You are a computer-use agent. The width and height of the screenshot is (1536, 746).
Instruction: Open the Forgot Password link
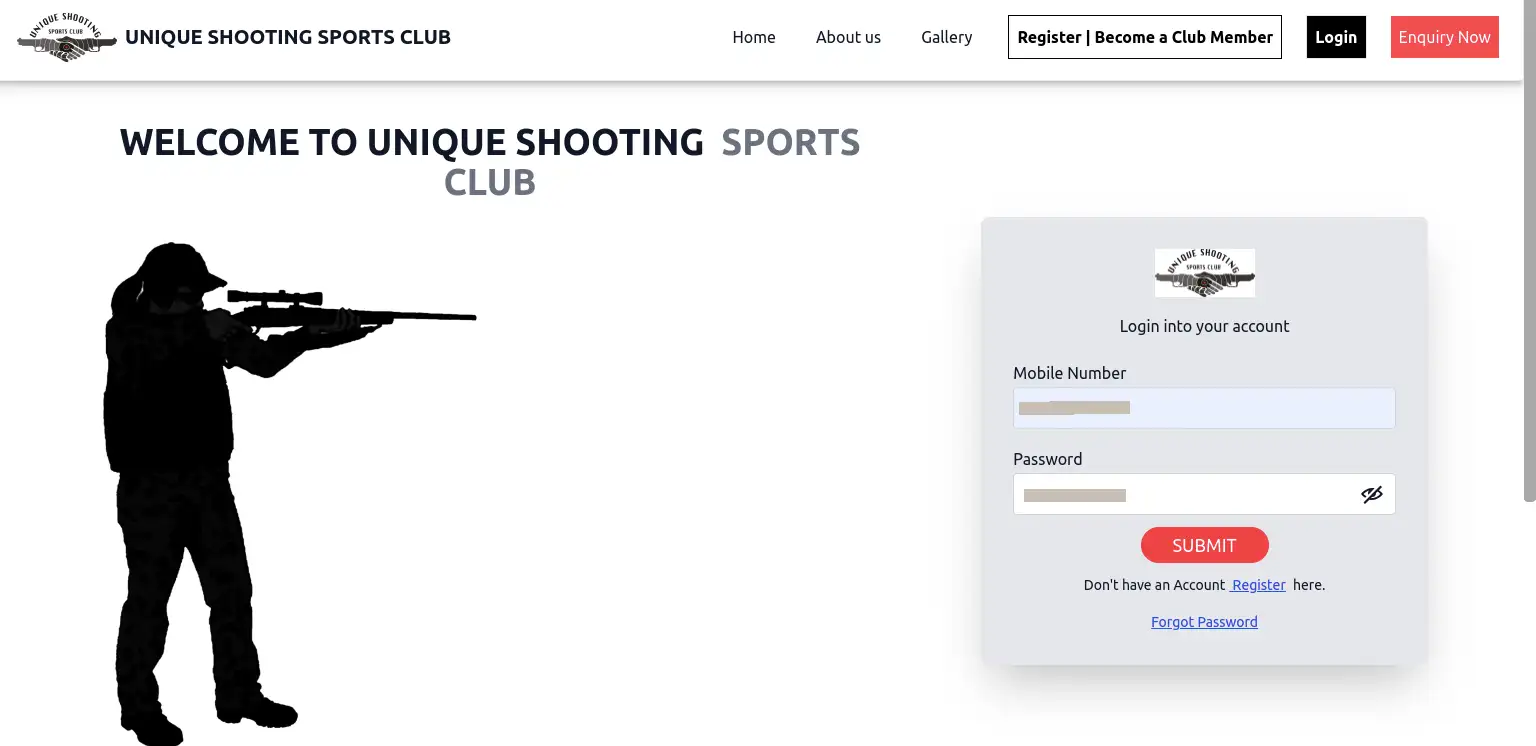click(1204, 622)
